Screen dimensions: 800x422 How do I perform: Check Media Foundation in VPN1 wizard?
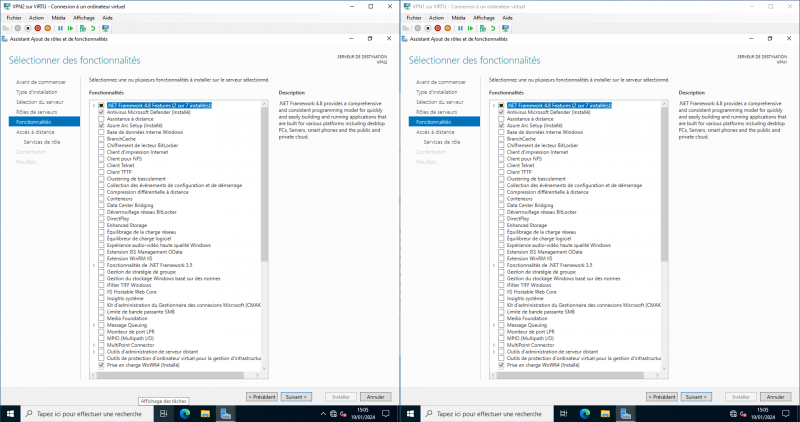(501, 318)
